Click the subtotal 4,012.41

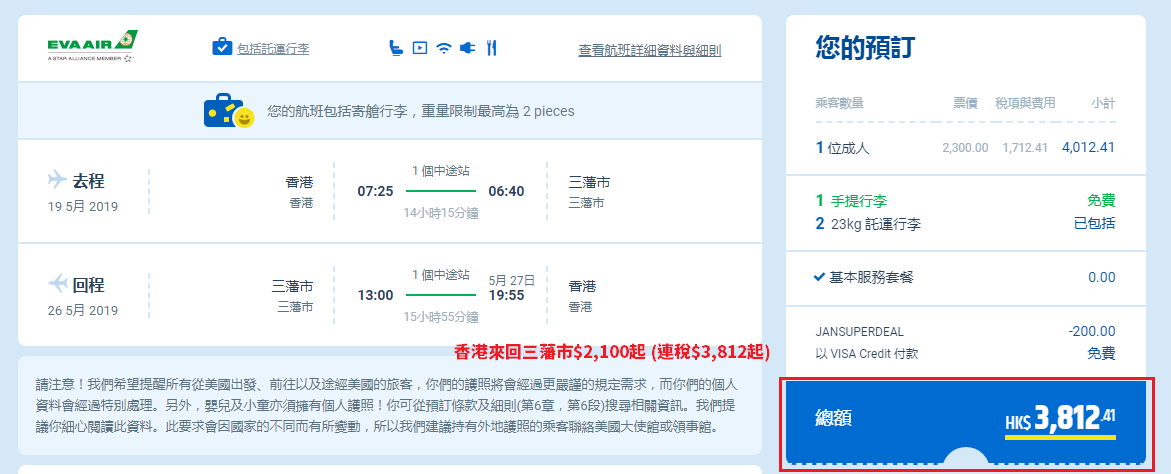point(1088,148)
